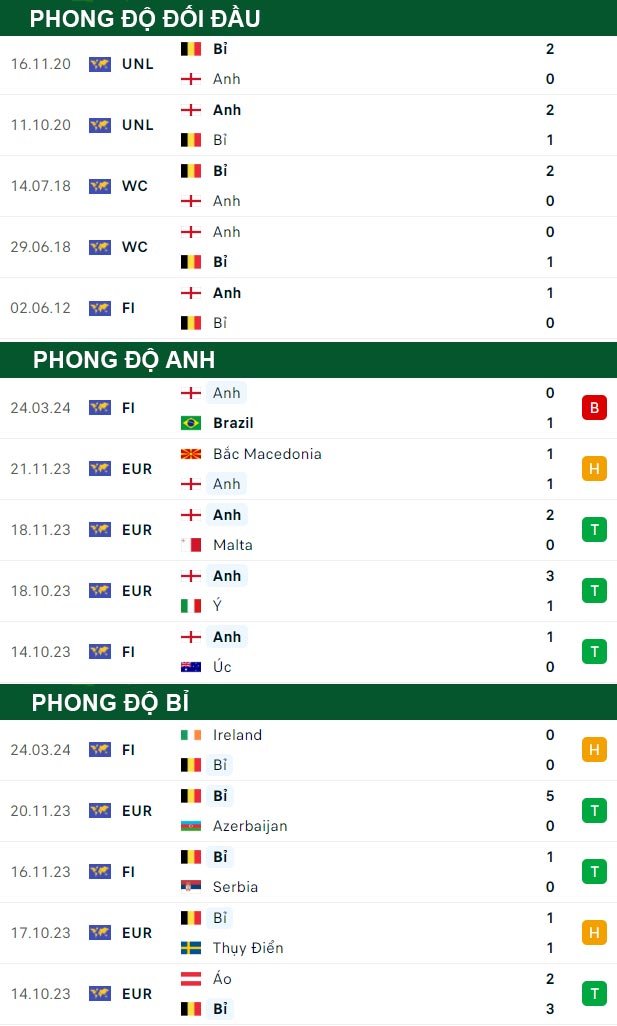Click the Australia flag next to Úc
Screen dimensions: 617x1026
191,667
